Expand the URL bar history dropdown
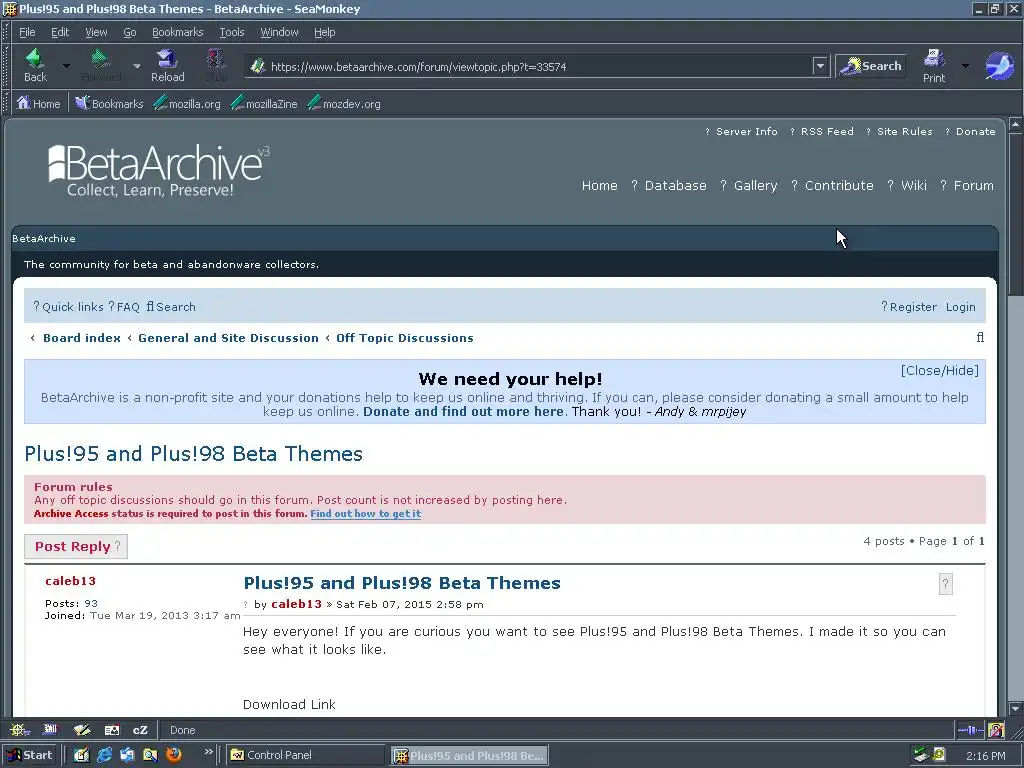 click(820, 66)
